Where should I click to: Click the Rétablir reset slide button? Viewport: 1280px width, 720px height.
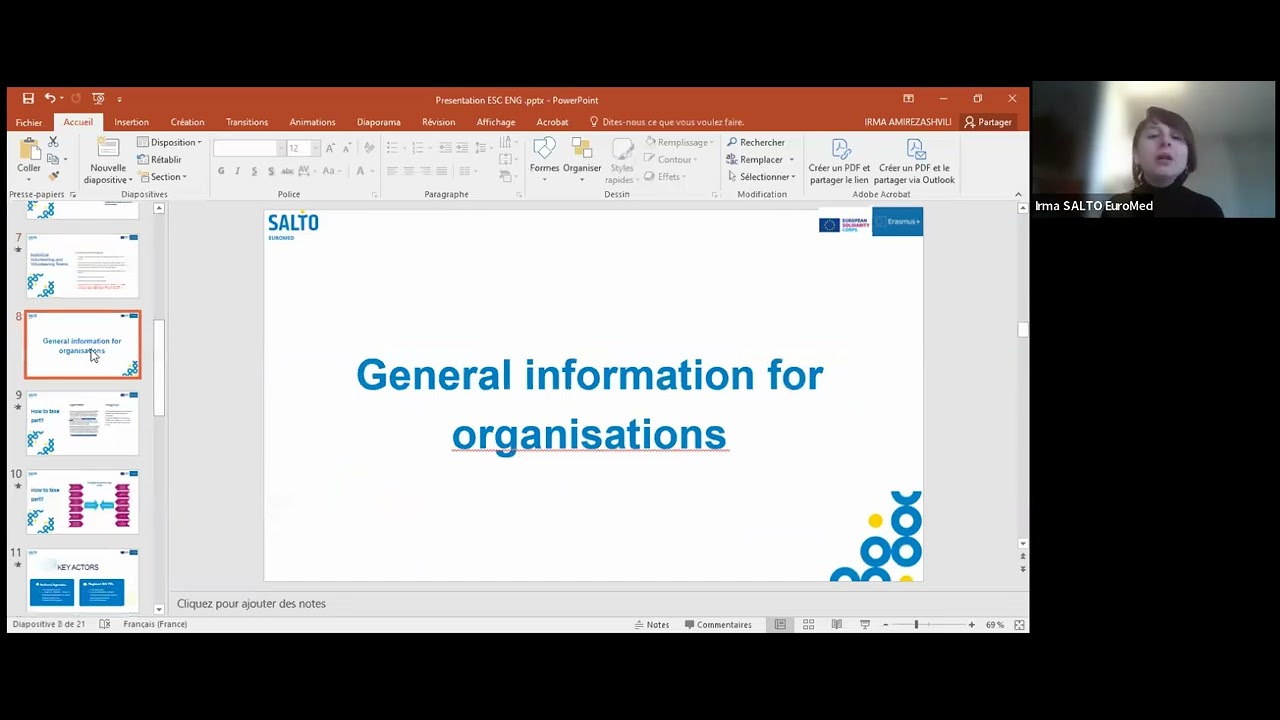tap(160, 159)
